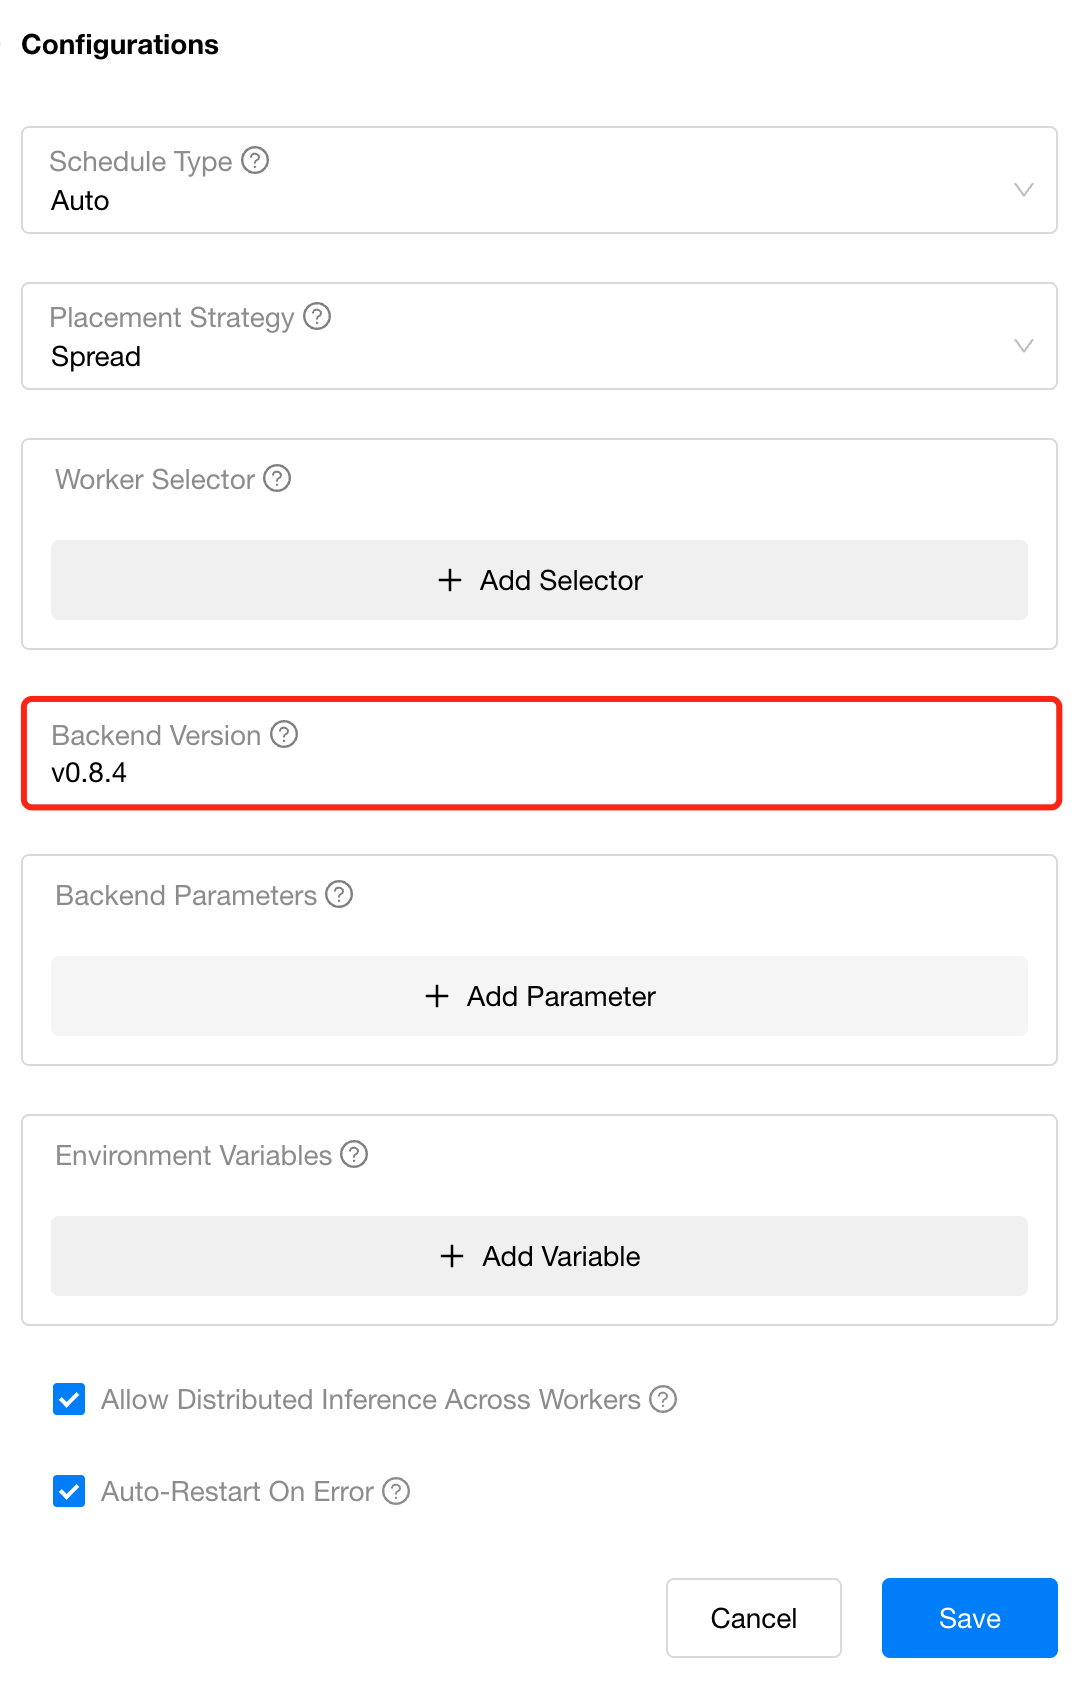Image resolution: width=1088 pixels, height=1704 pixels.
Task: Click the Add Selector button
Action: [x=539, y=580]
